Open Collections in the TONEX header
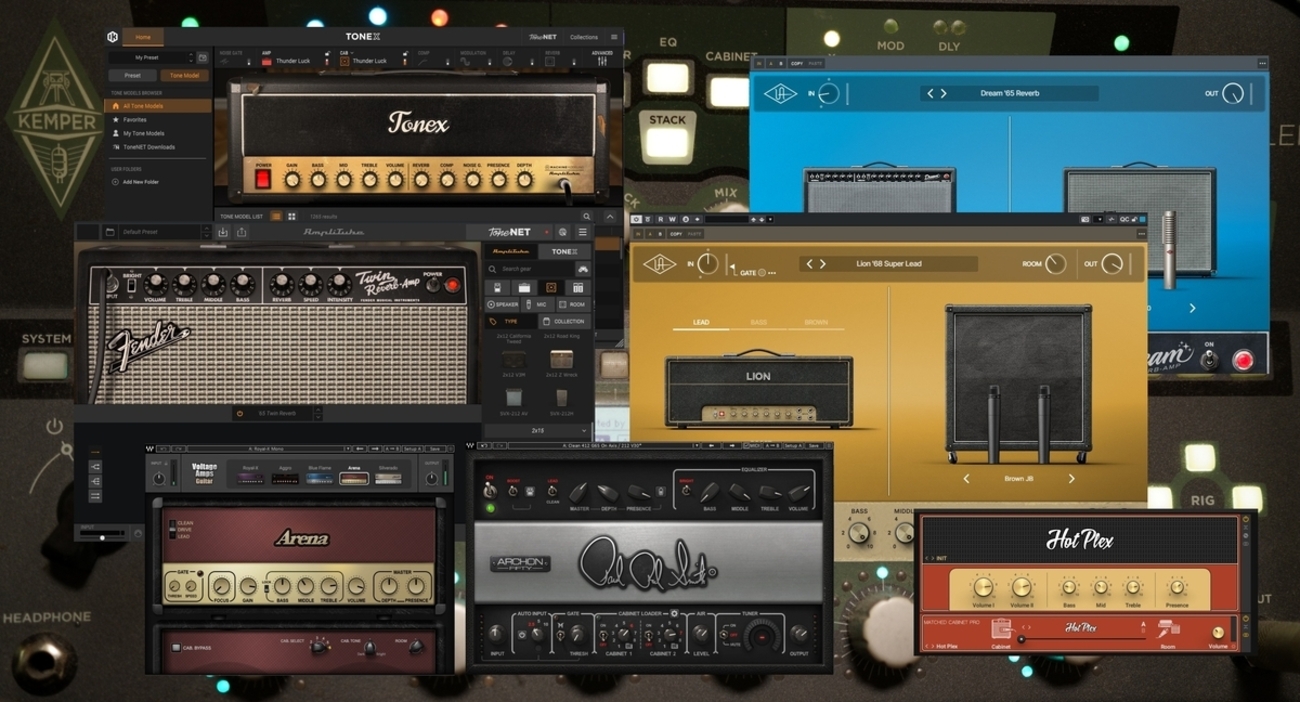The height and width of the screenshot is (702, 1300). (584, 37)
